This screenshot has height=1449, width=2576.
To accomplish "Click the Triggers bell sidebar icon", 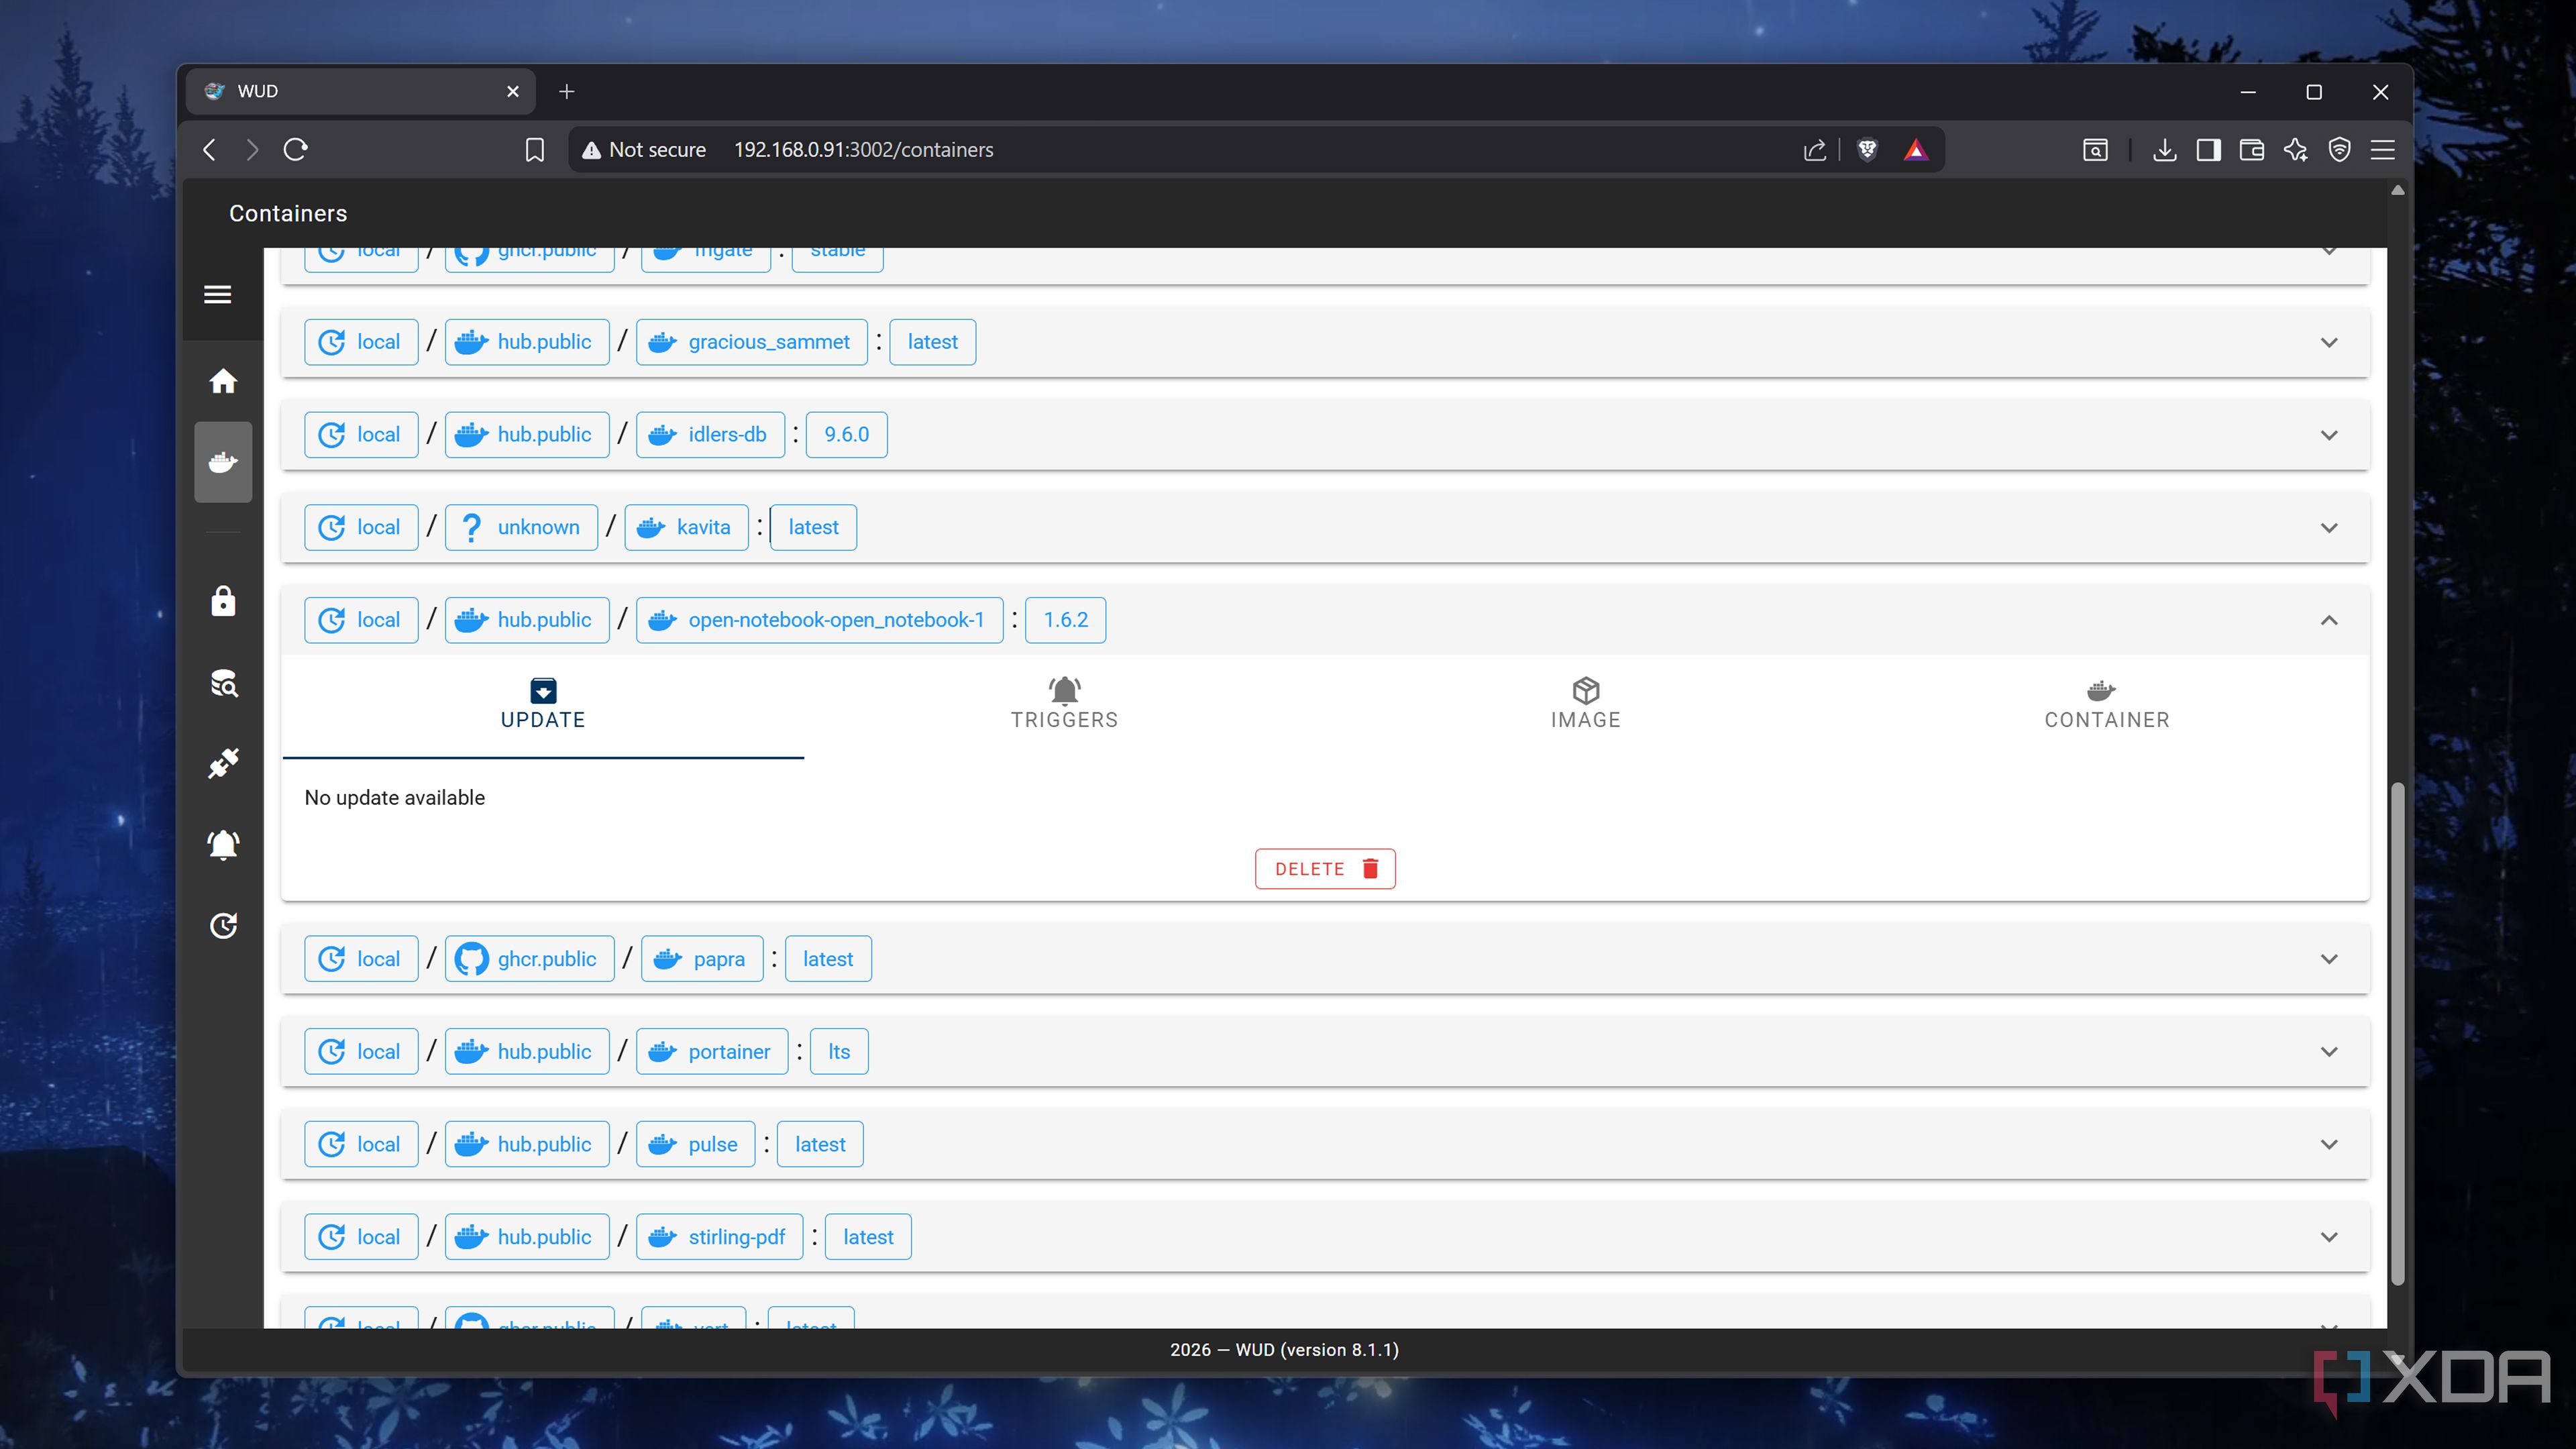I will pos(223,845).
